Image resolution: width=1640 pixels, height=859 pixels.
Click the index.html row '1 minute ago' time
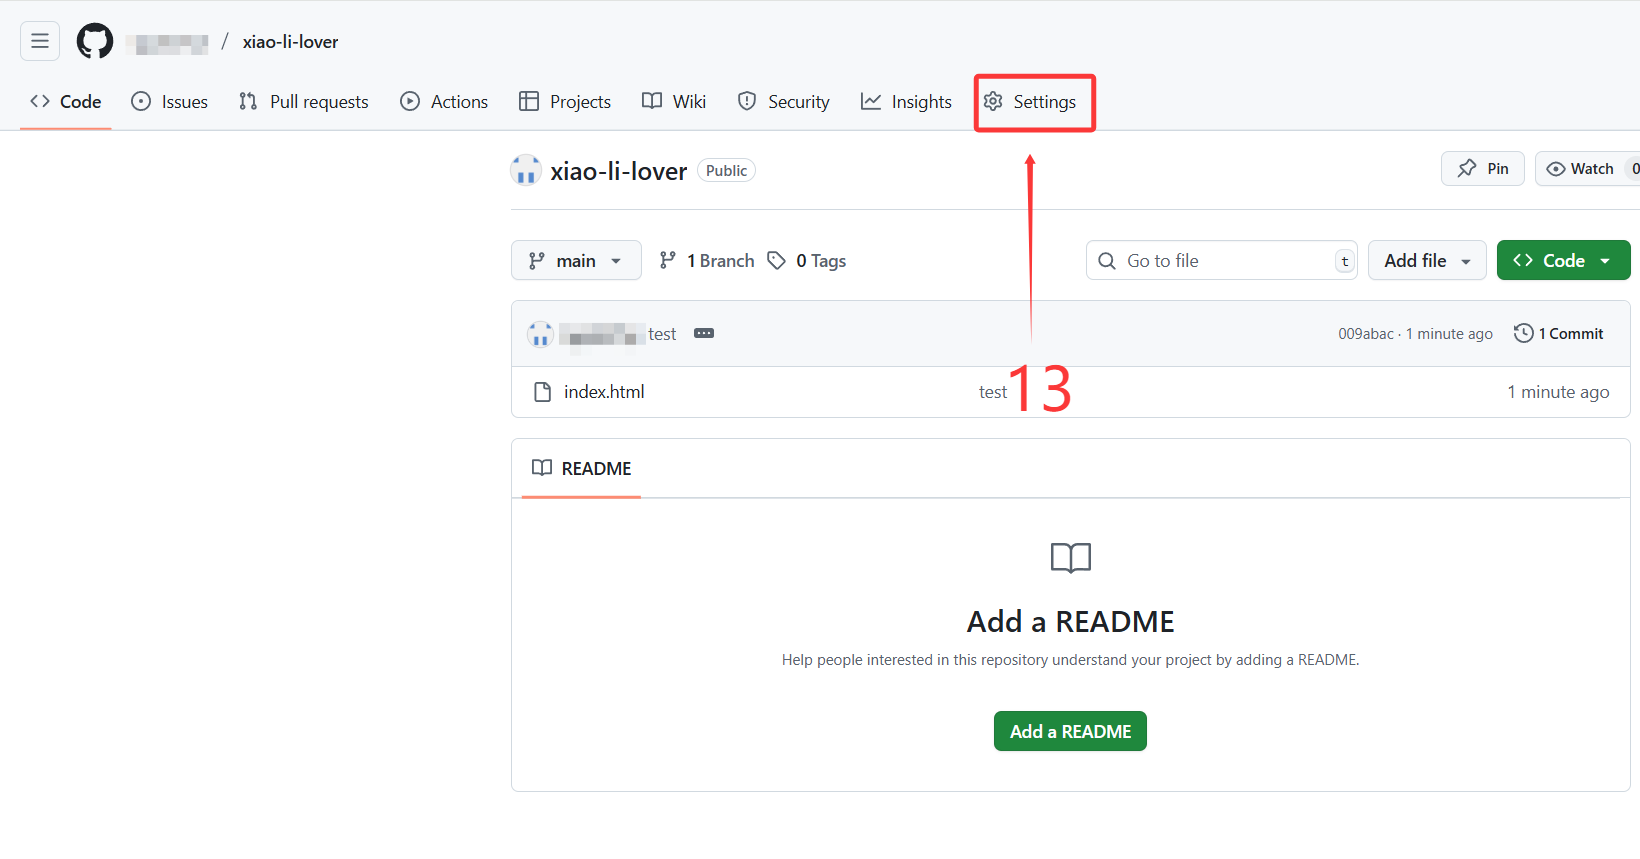coord(1558,392)
